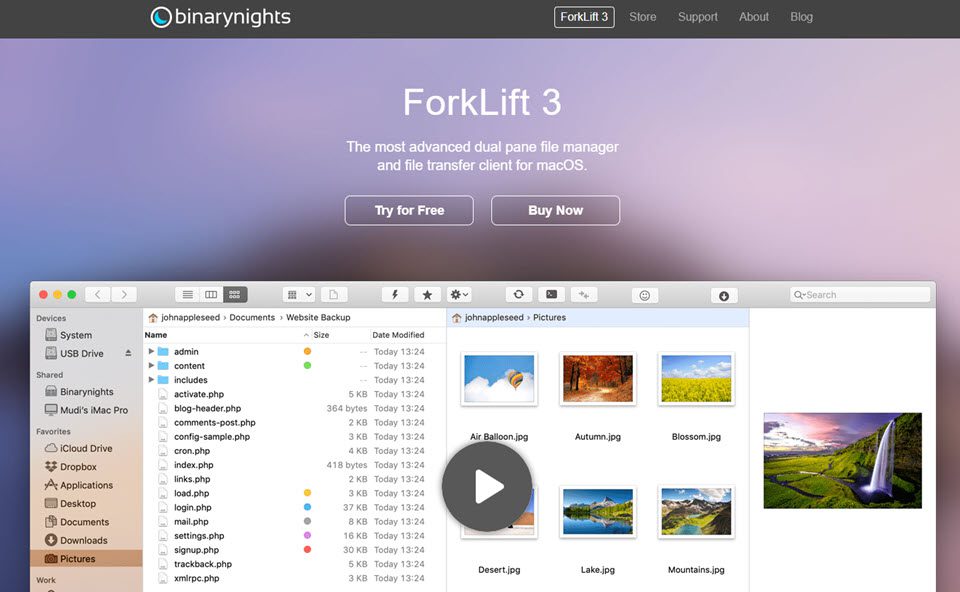Open Transfers via the download arrow icon
Screen dimensions: 960x592
point(724,295)
